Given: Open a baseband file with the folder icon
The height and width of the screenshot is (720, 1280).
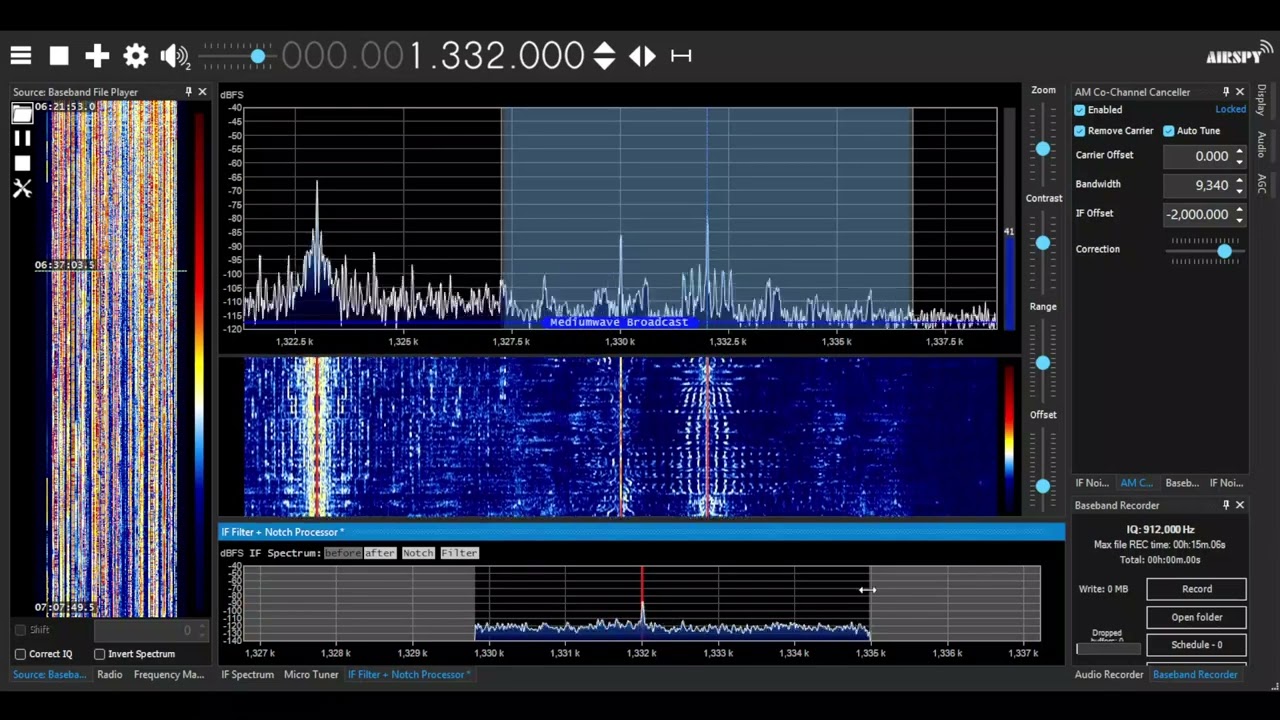Looking at the screenshot, I should coord(22,114).
